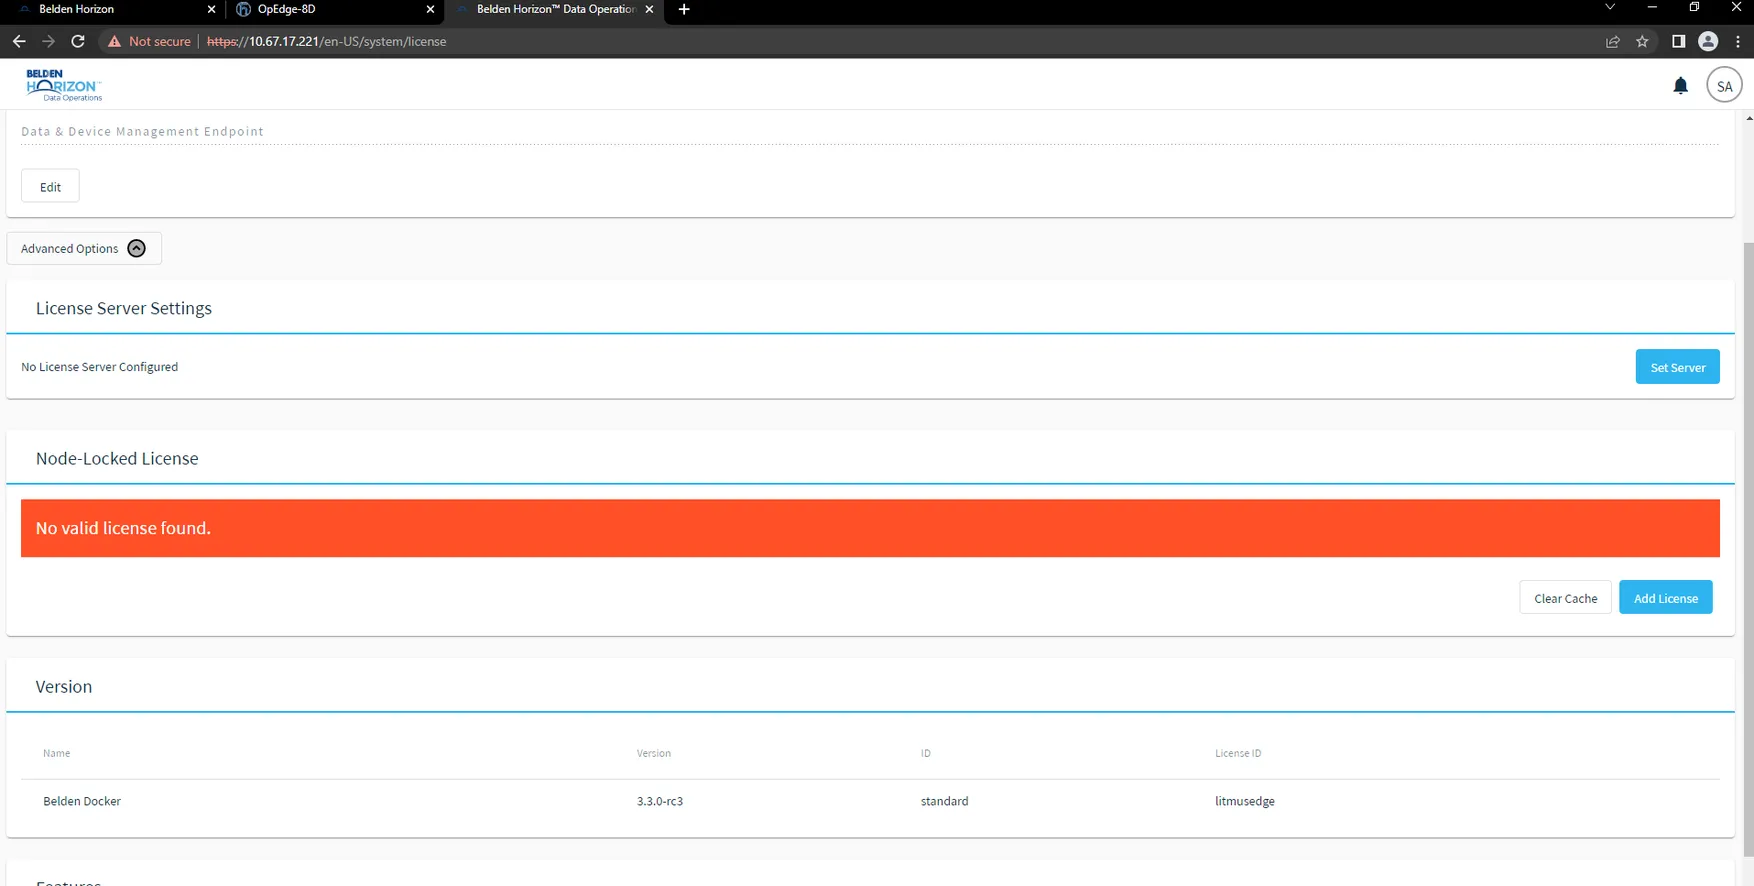Click the Add License button
Image resolution: width=1754 pixels, height=886 pixels.
click(1665, 598)
